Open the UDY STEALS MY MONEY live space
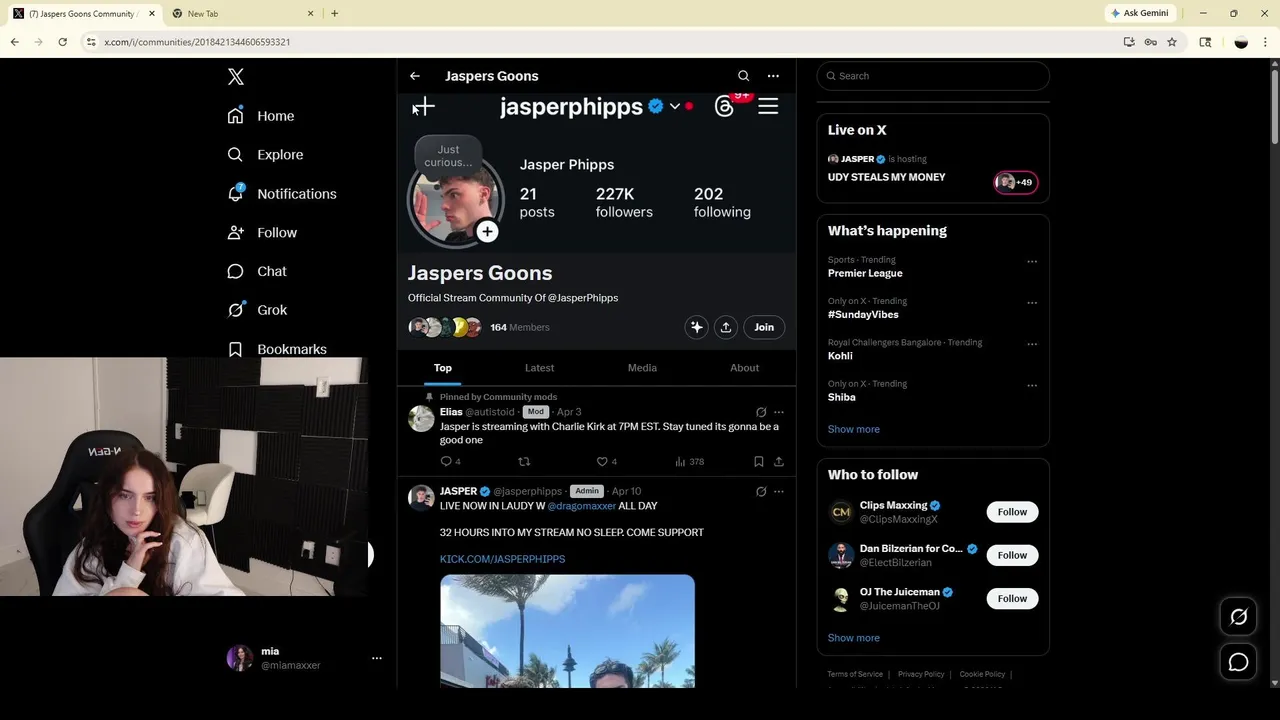The height and width of the screenshot is (720, 1280). point(886,177)
